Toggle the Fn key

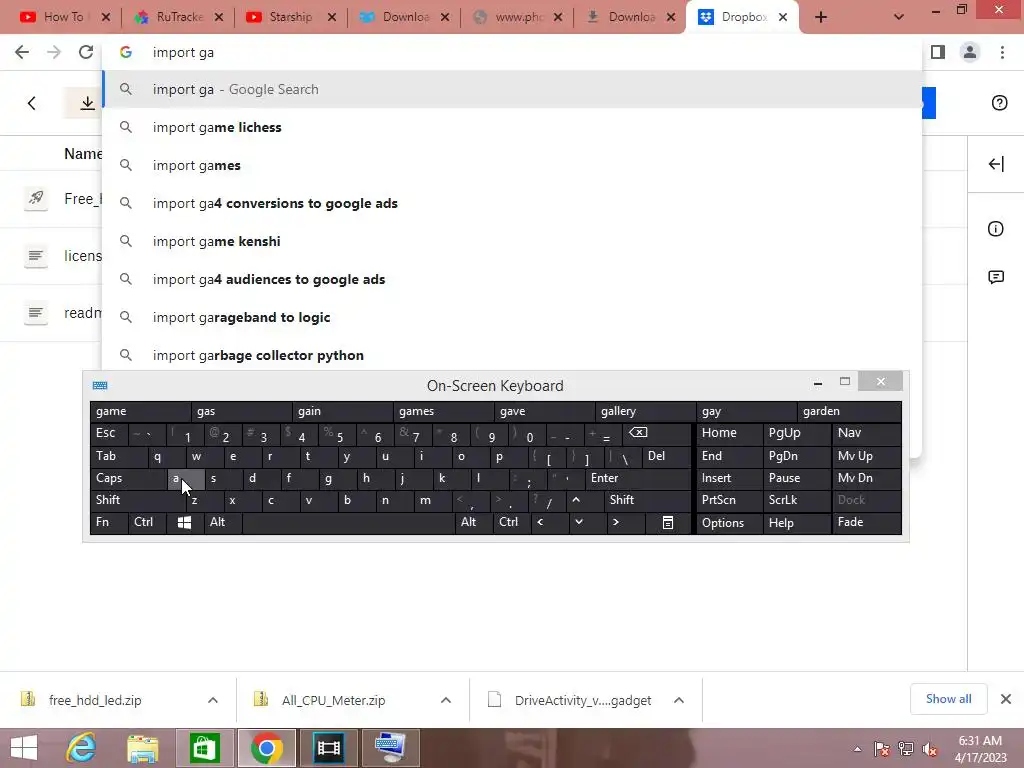click(109, 522)
